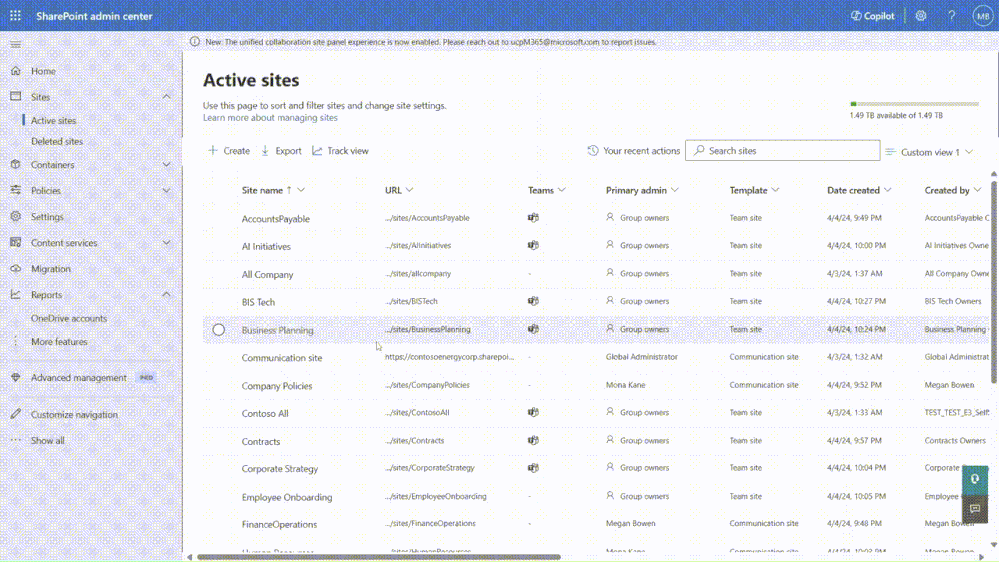Click the storage usage progress bar
This screenshot has width=999, height=562.
[x=914, y=104]
